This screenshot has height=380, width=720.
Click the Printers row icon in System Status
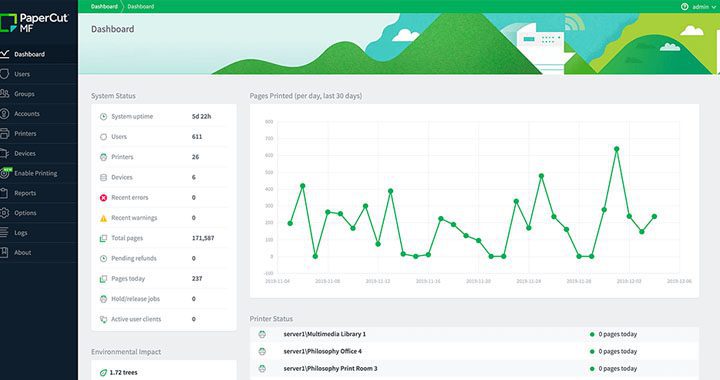[x=103, y=157]
